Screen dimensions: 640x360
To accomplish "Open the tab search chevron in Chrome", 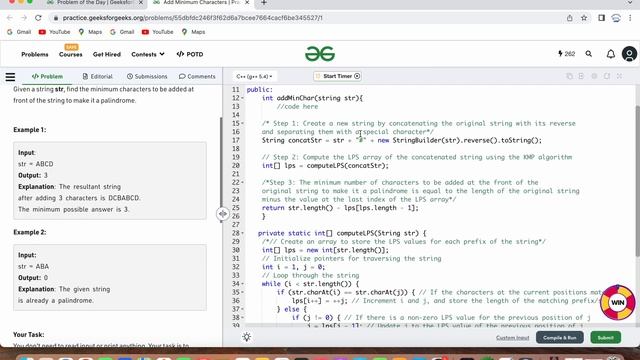I will pos(630,3).
